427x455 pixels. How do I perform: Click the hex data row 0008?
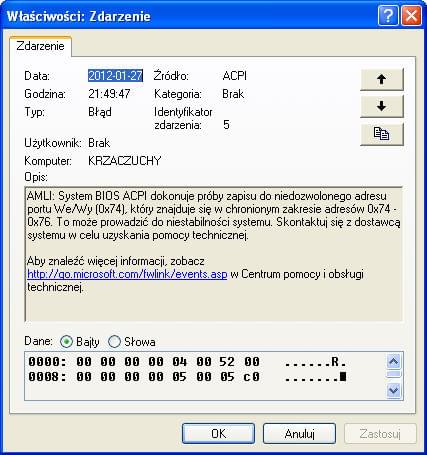187,377
